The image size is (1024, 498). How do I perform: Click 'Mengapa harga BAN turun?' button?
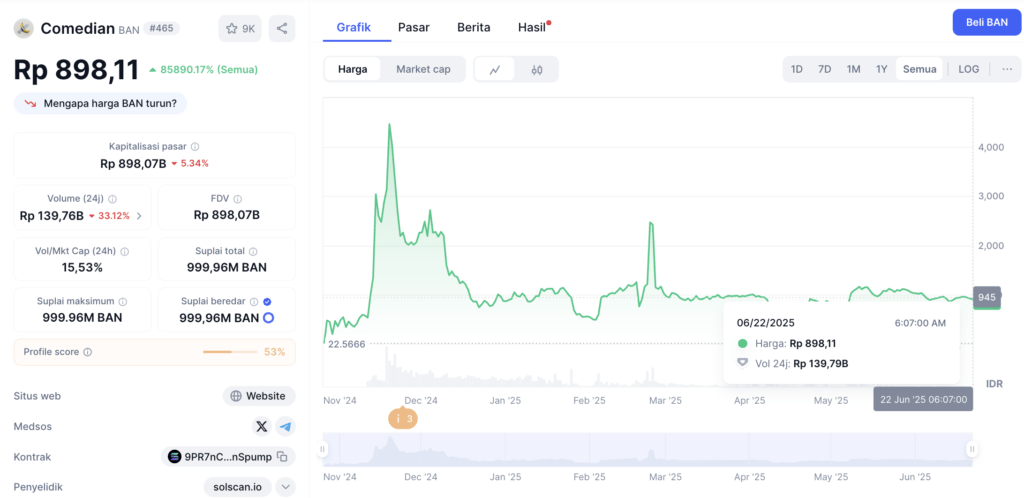100,103
